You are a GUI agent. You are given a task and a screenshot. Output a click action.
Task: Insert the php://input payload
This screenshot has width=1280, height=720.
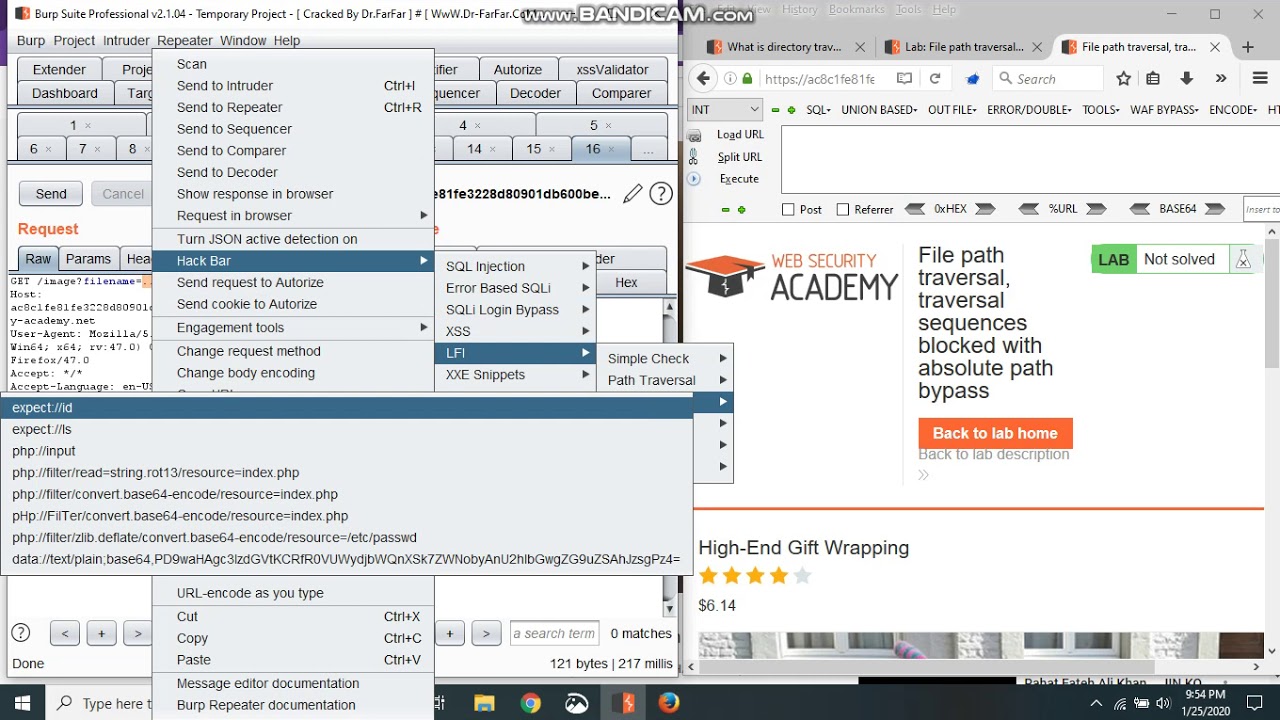[x=346, y=451]
